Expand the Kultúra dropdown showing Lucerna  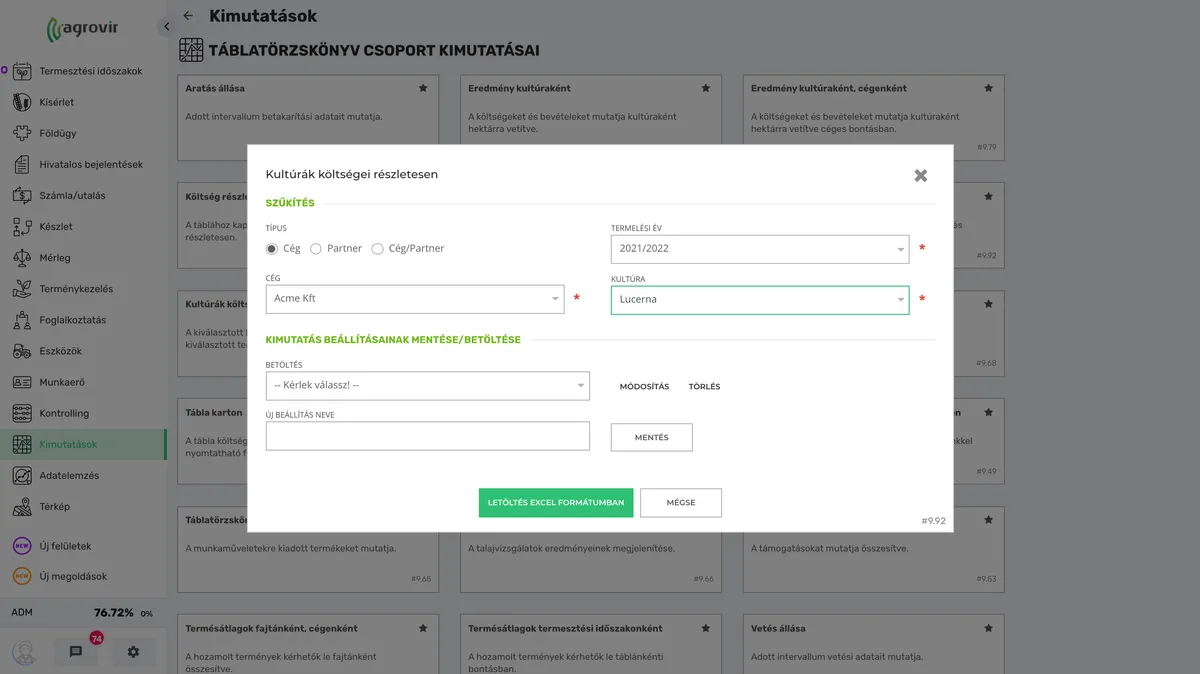(x=759, y=300)
